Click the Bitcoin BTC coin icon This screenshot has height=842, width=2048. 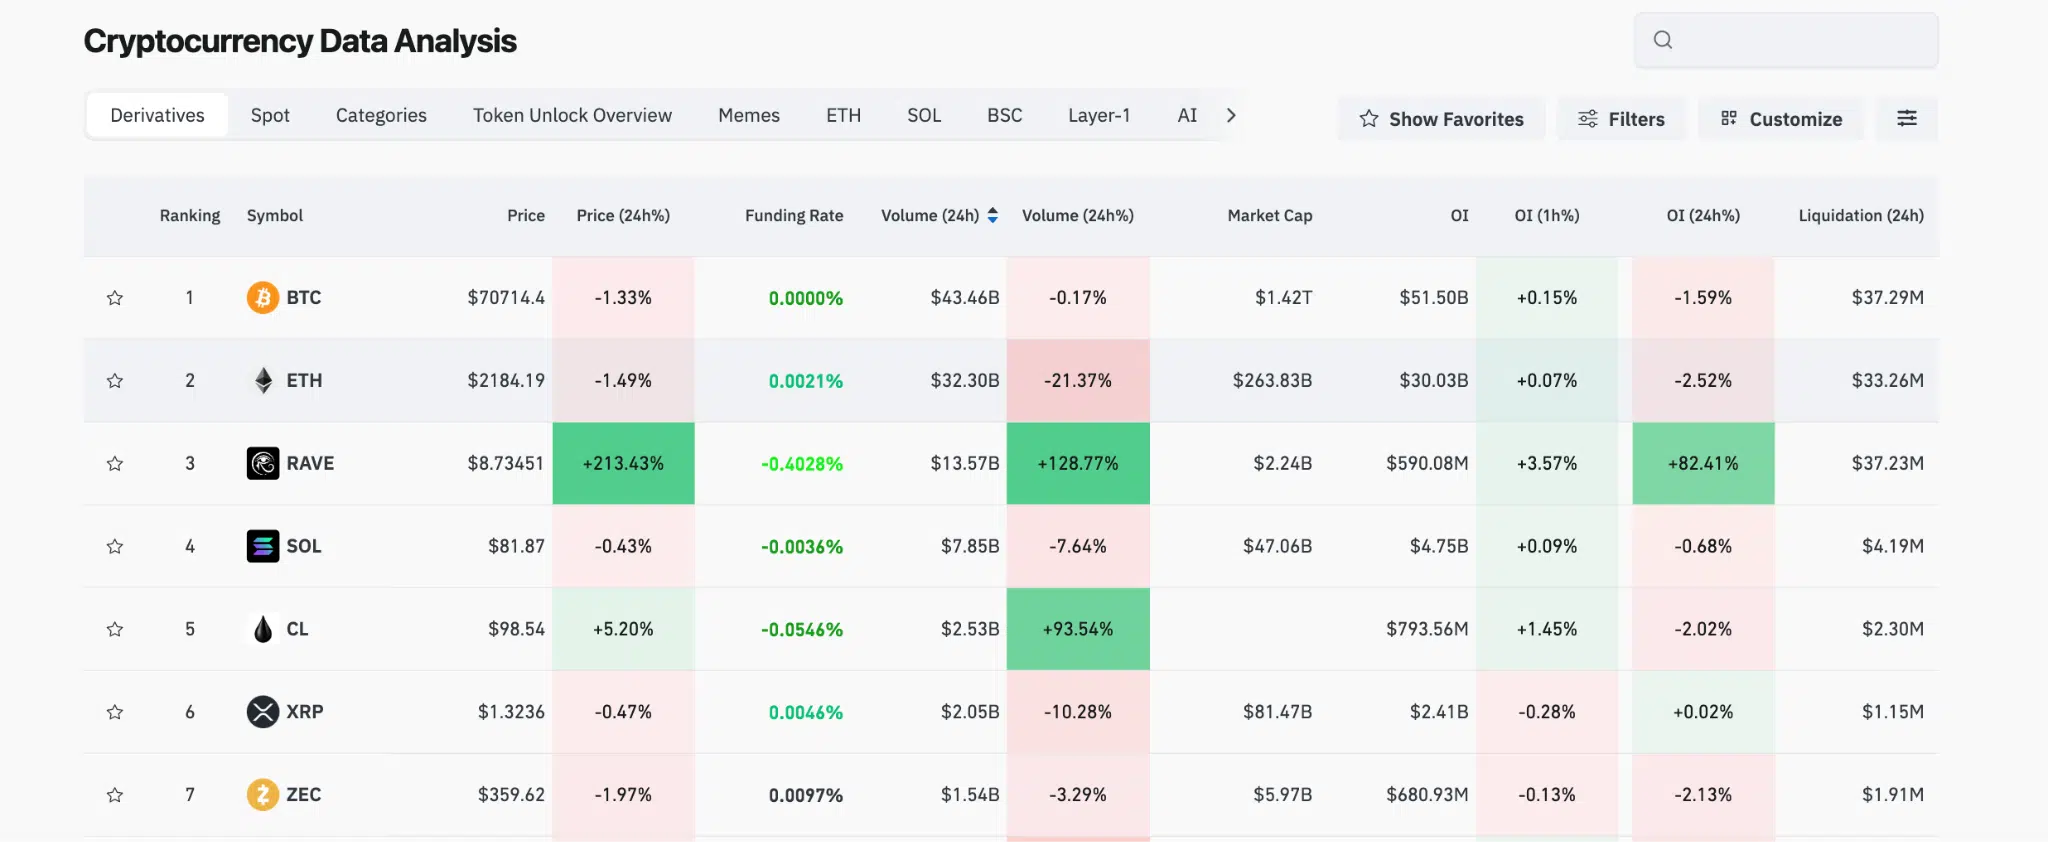(263, 298)
